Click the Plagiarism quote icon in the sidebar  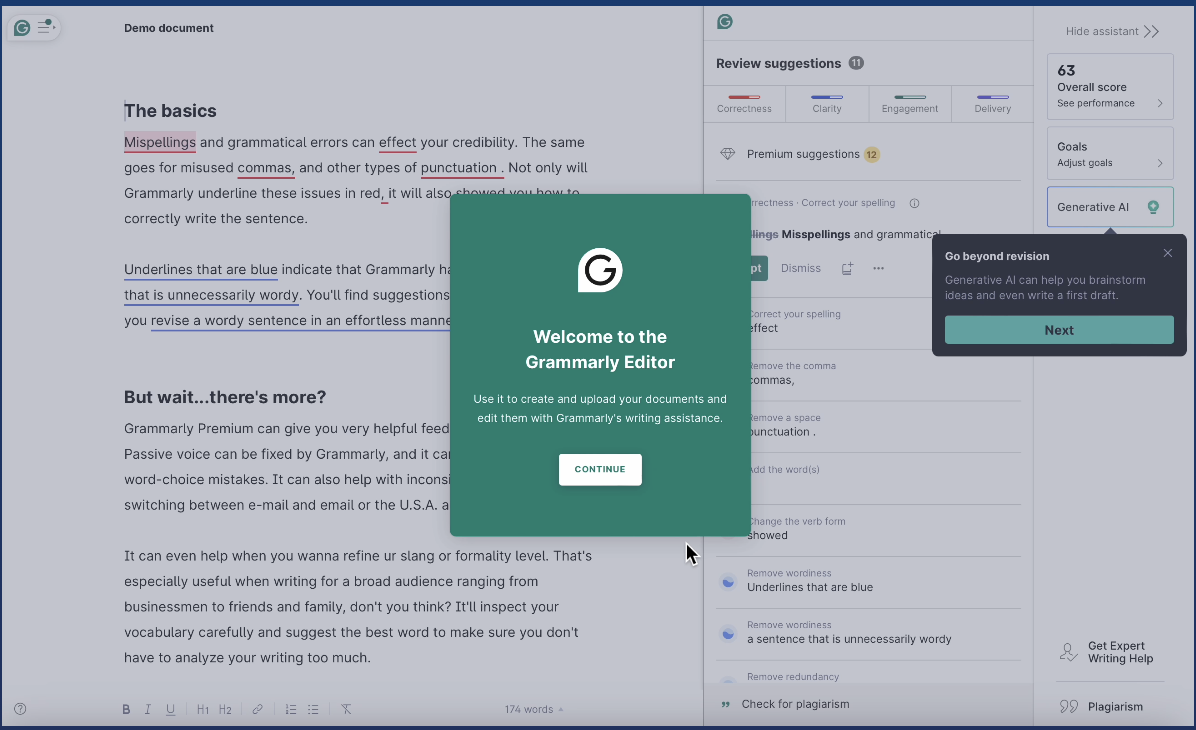point(1069,706)
